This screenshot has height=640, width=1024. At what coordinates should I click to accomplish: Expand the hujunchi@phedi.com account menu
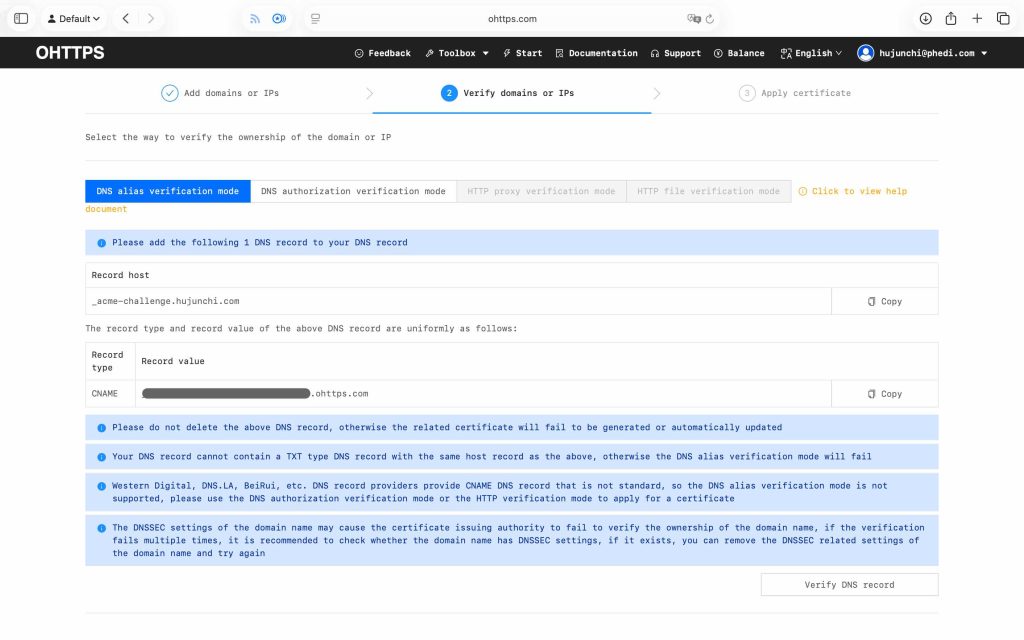click(x=922, y=53)
